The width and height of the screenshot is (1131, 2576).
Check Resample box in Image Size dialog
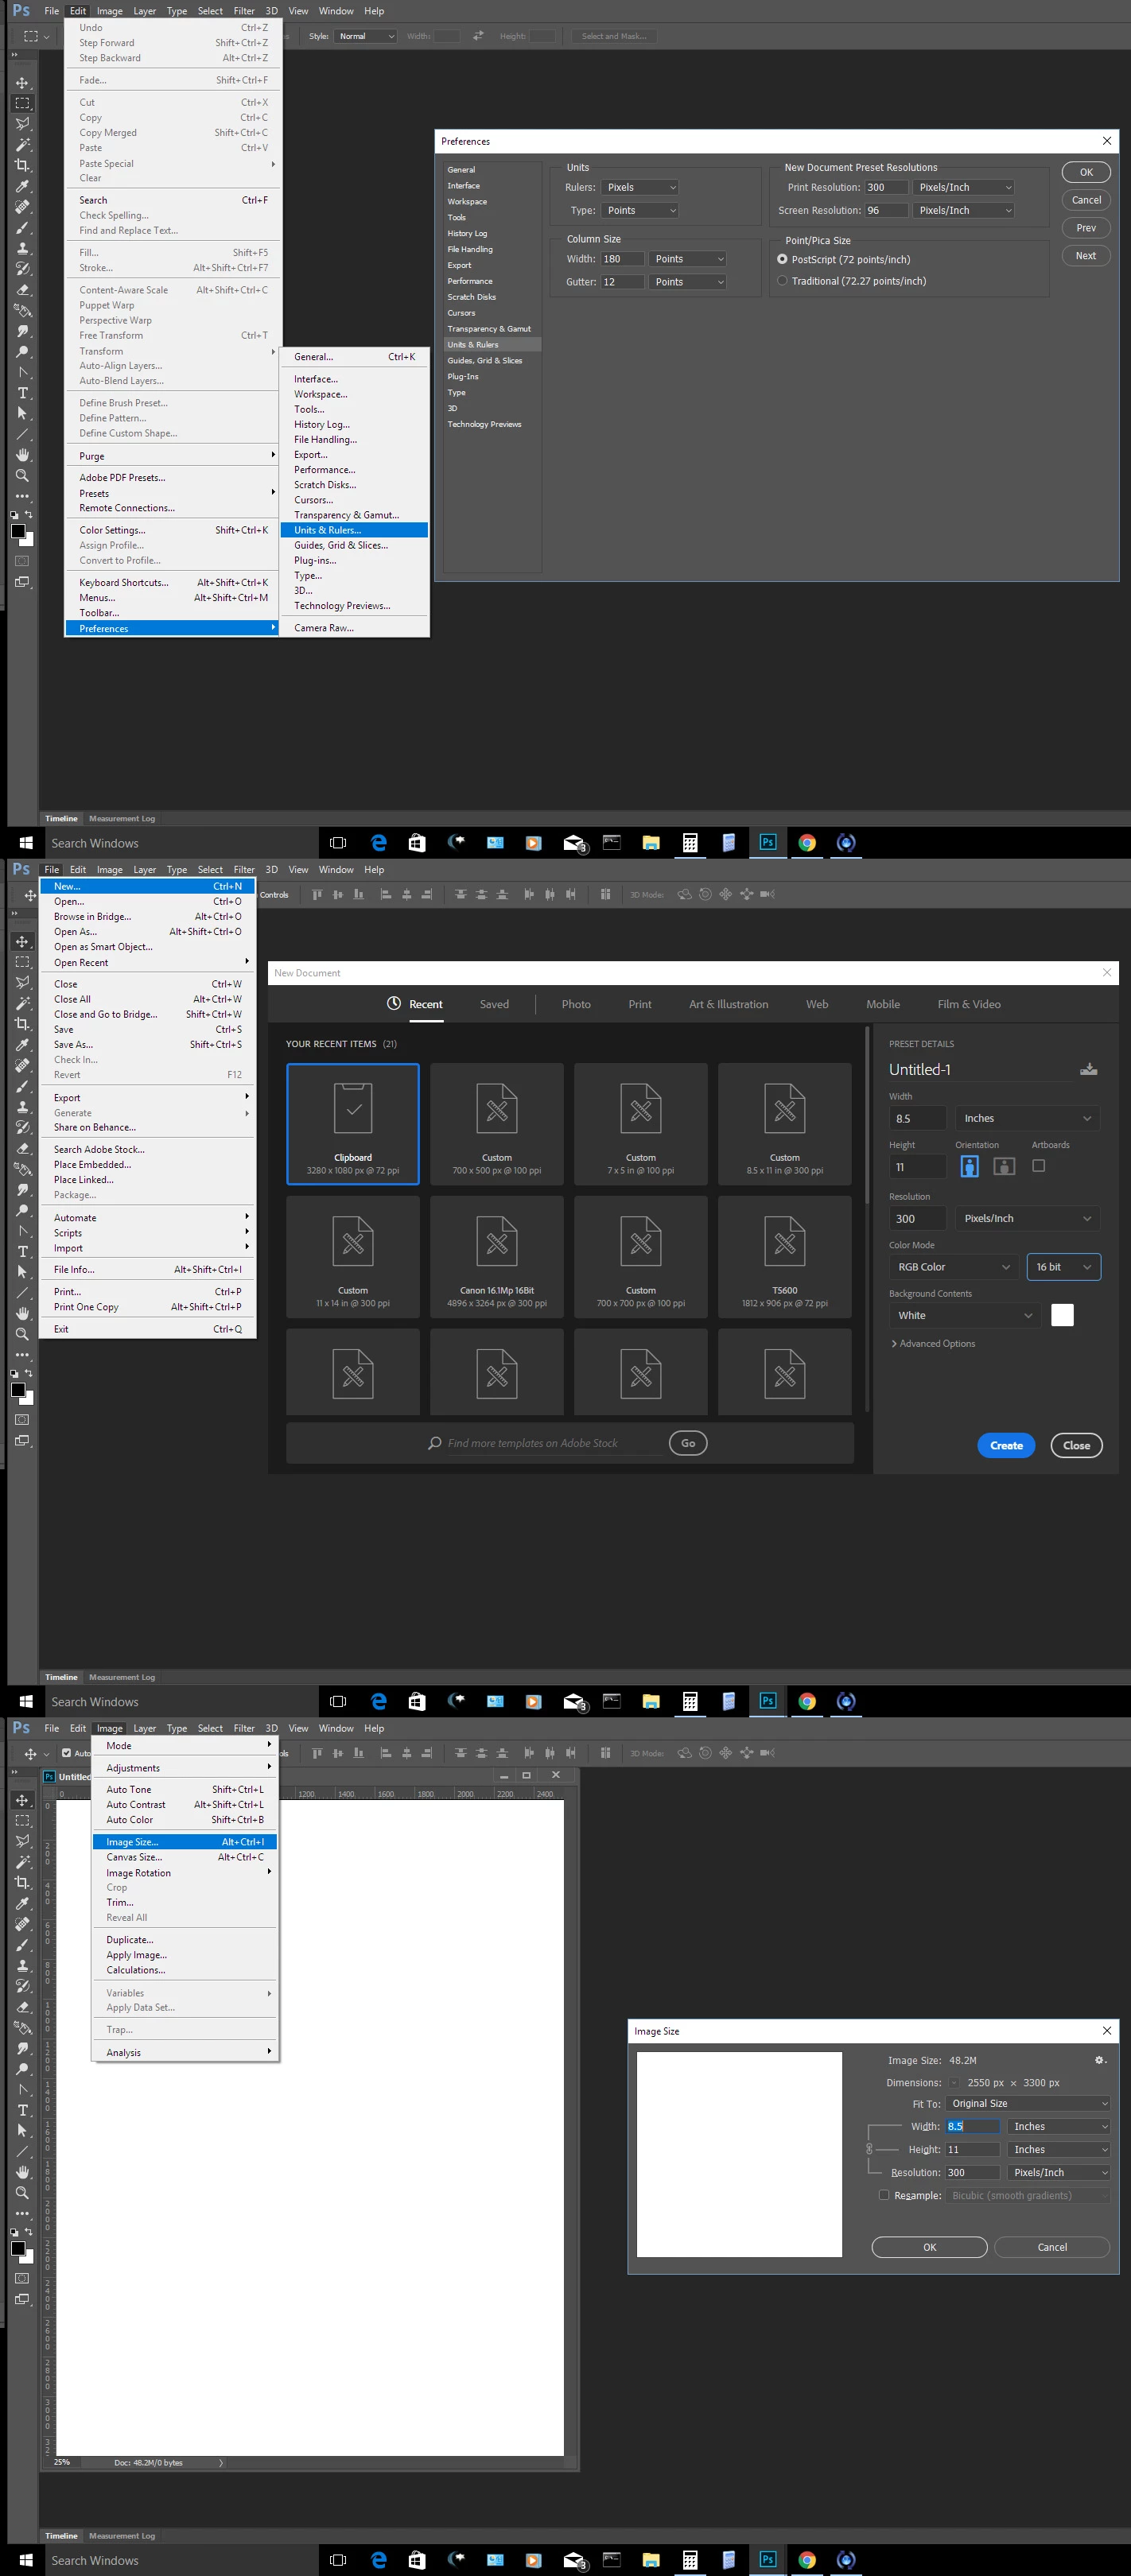pyautogui.click(x=884, y=2195)
